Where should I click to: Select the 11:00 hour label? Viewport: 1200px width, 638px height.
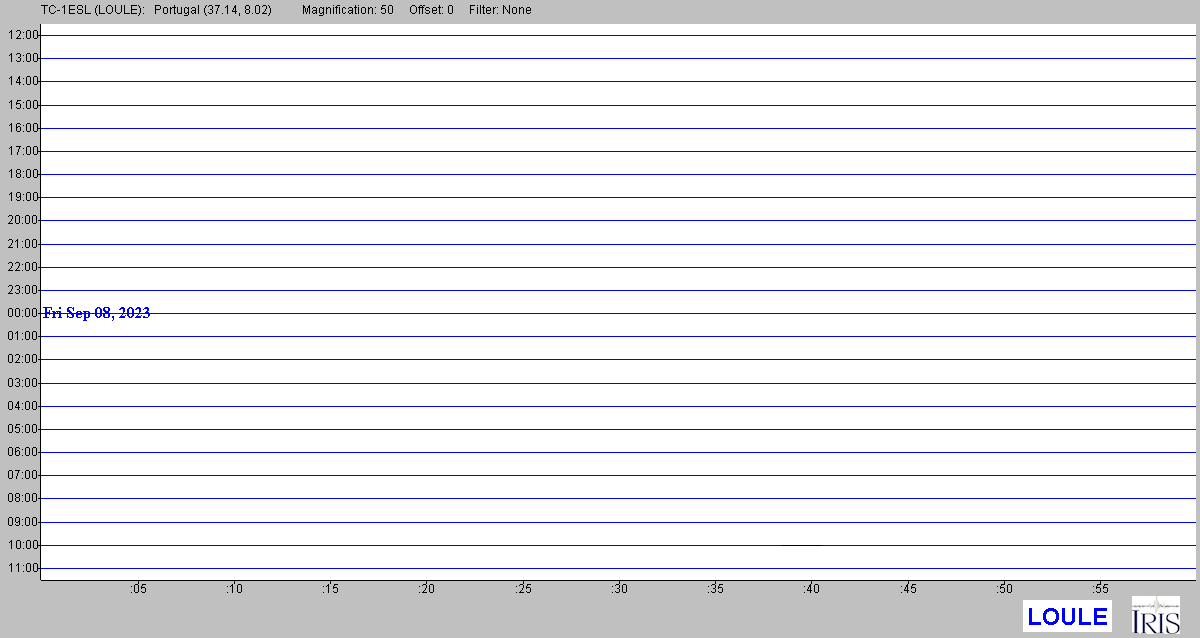(22, 568)
